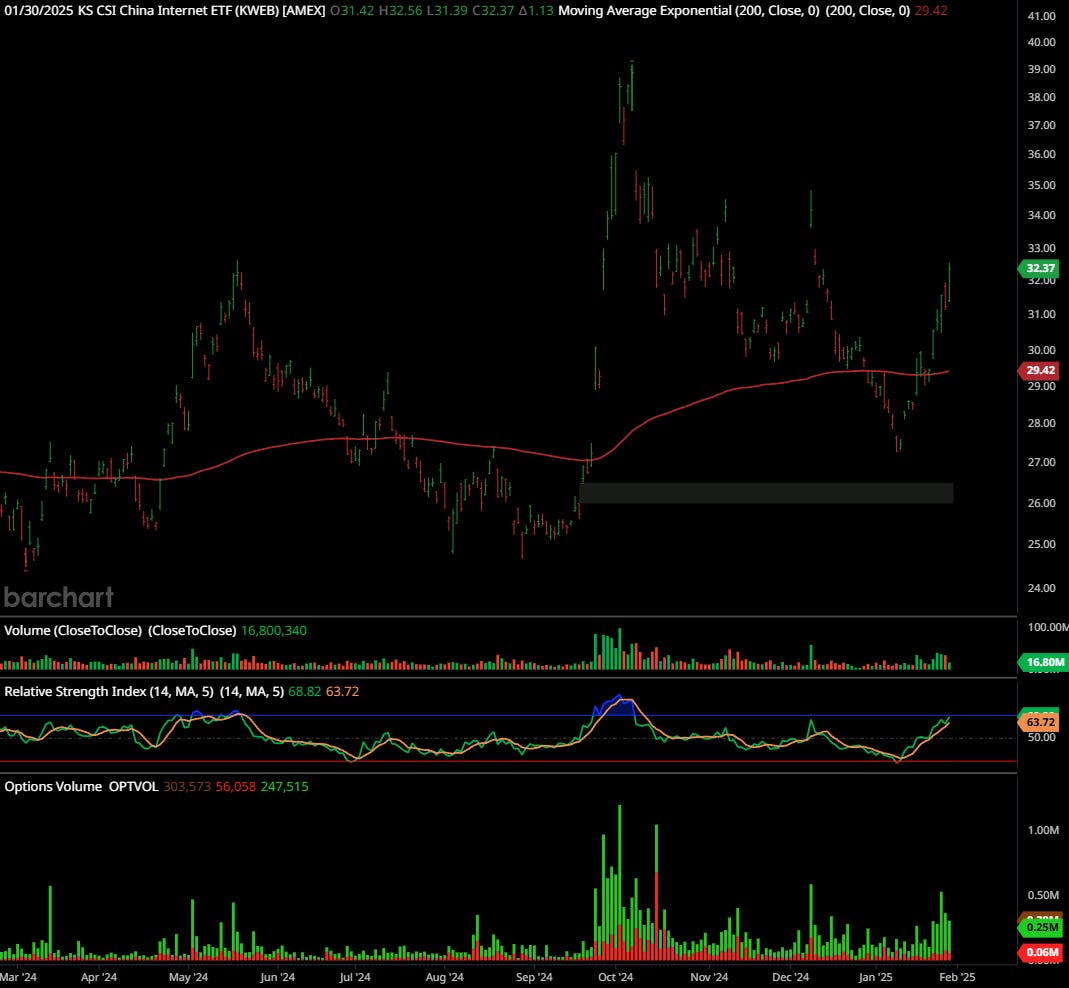
Task: Click the Nov '24 date axis label
Action: tap(709, 976)
